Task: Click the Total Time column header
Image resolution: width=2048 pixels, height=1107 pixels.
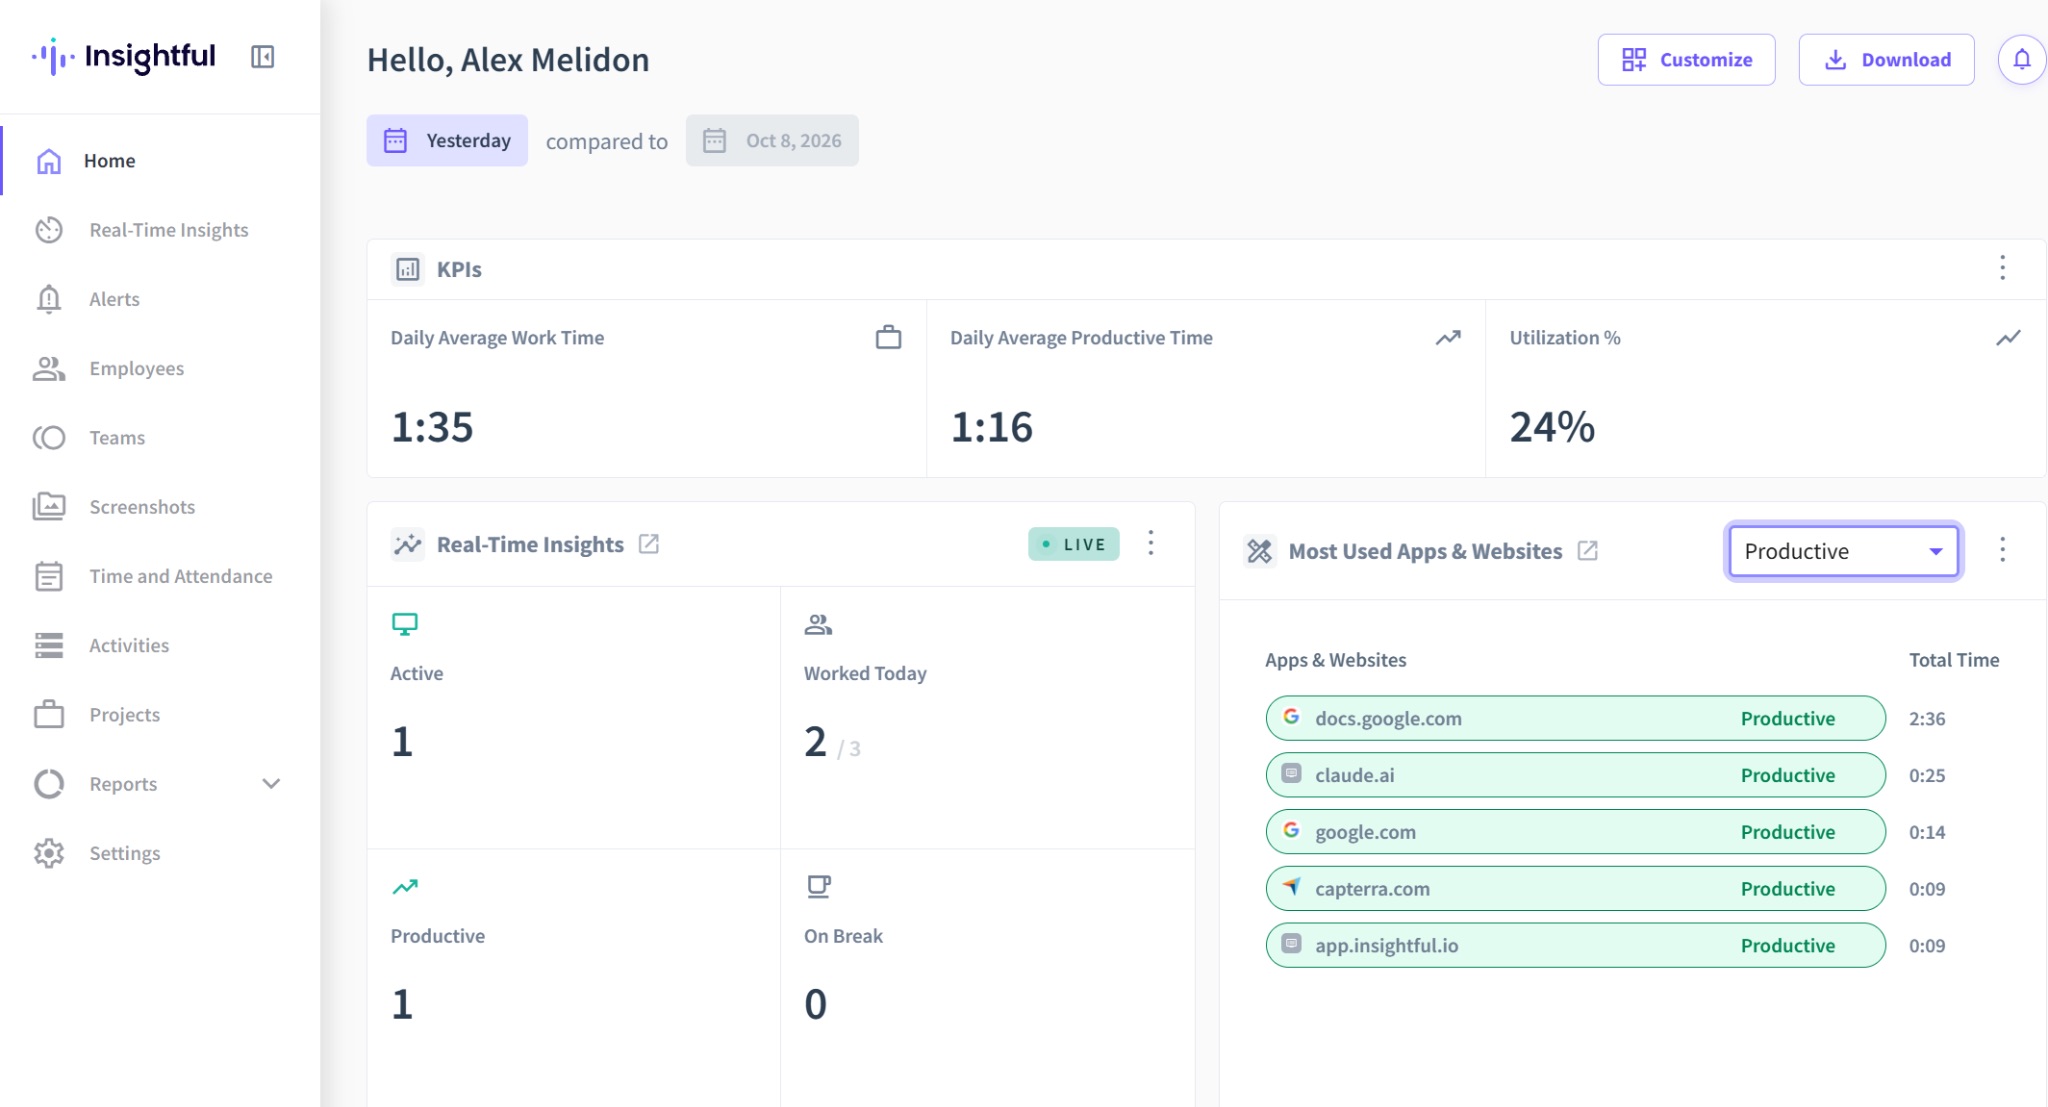Action: pos(1953,660)
